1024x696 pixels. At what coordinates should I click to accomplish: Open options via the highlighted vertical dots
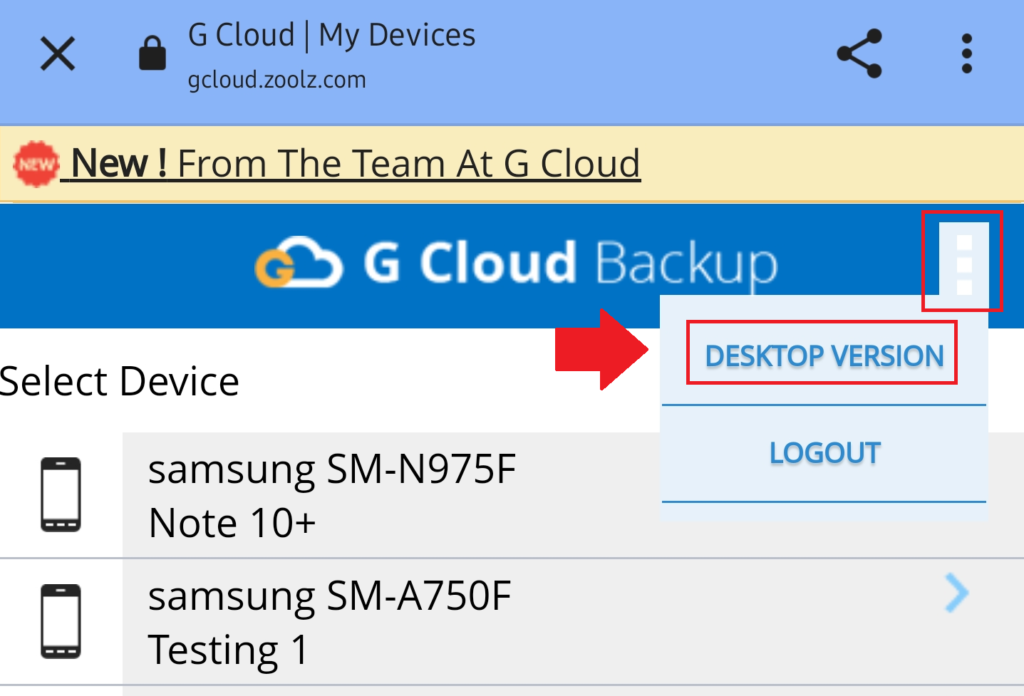962,263
